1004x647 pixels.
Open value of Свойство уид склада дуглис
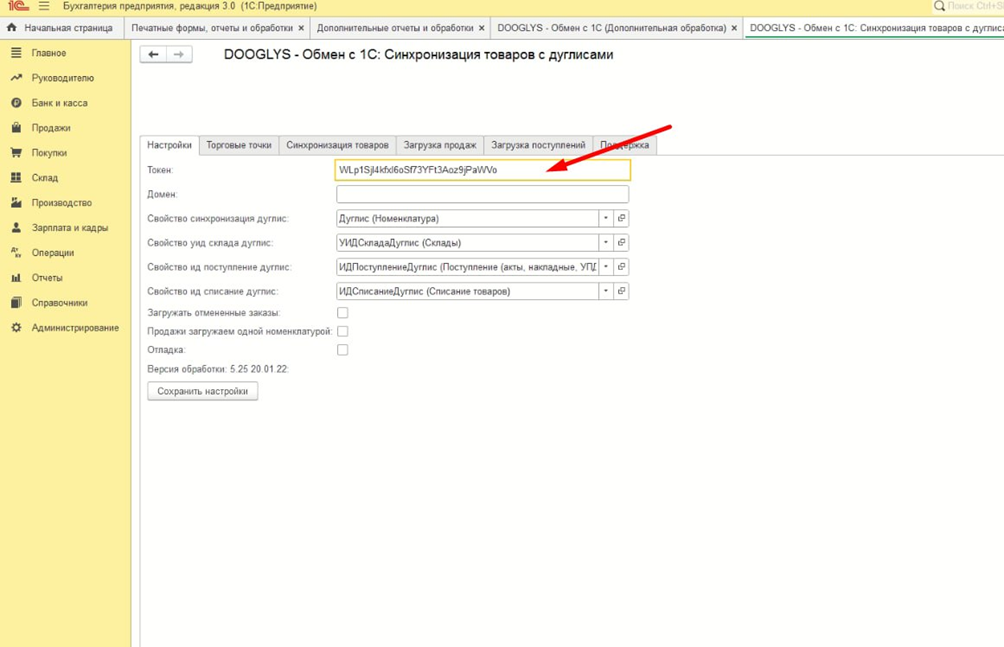click(621, 243)
